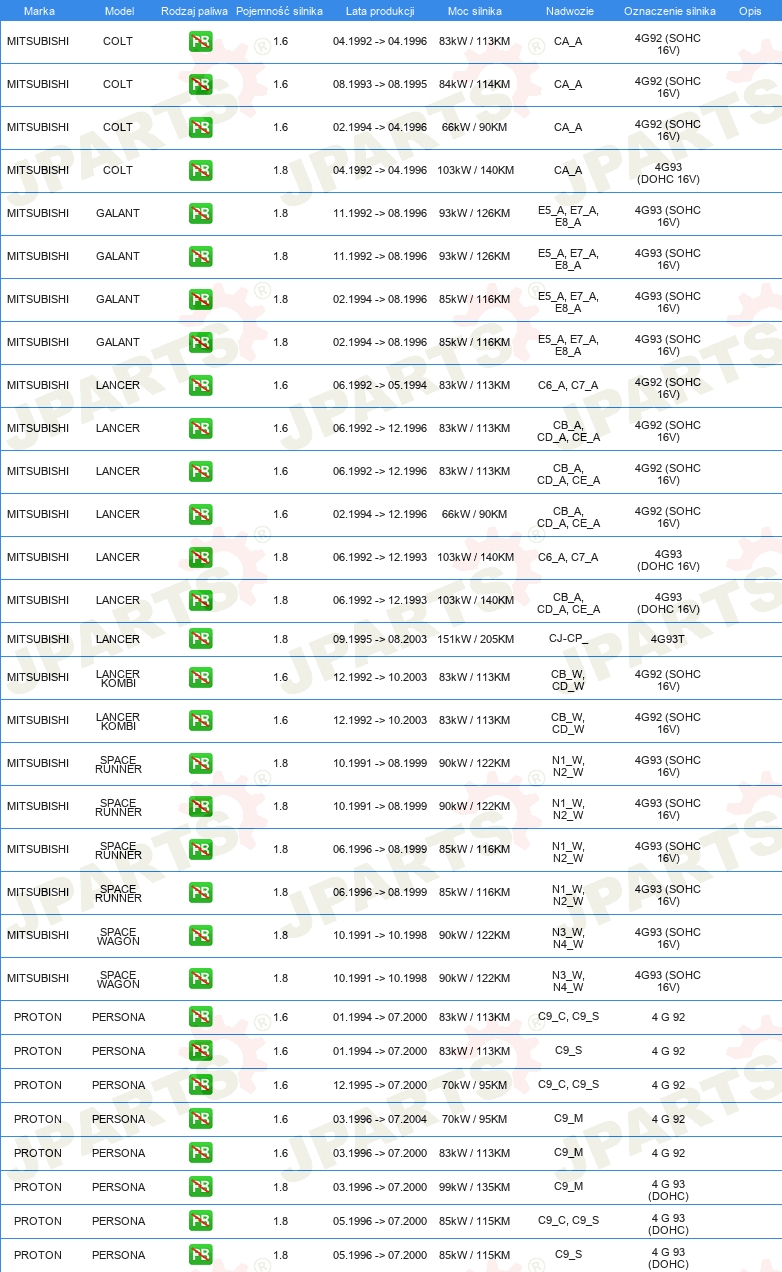
Task: Click fuel icon for PERSONA 01.1994 C9_C, C9_S row
Action: [200, 1017]
